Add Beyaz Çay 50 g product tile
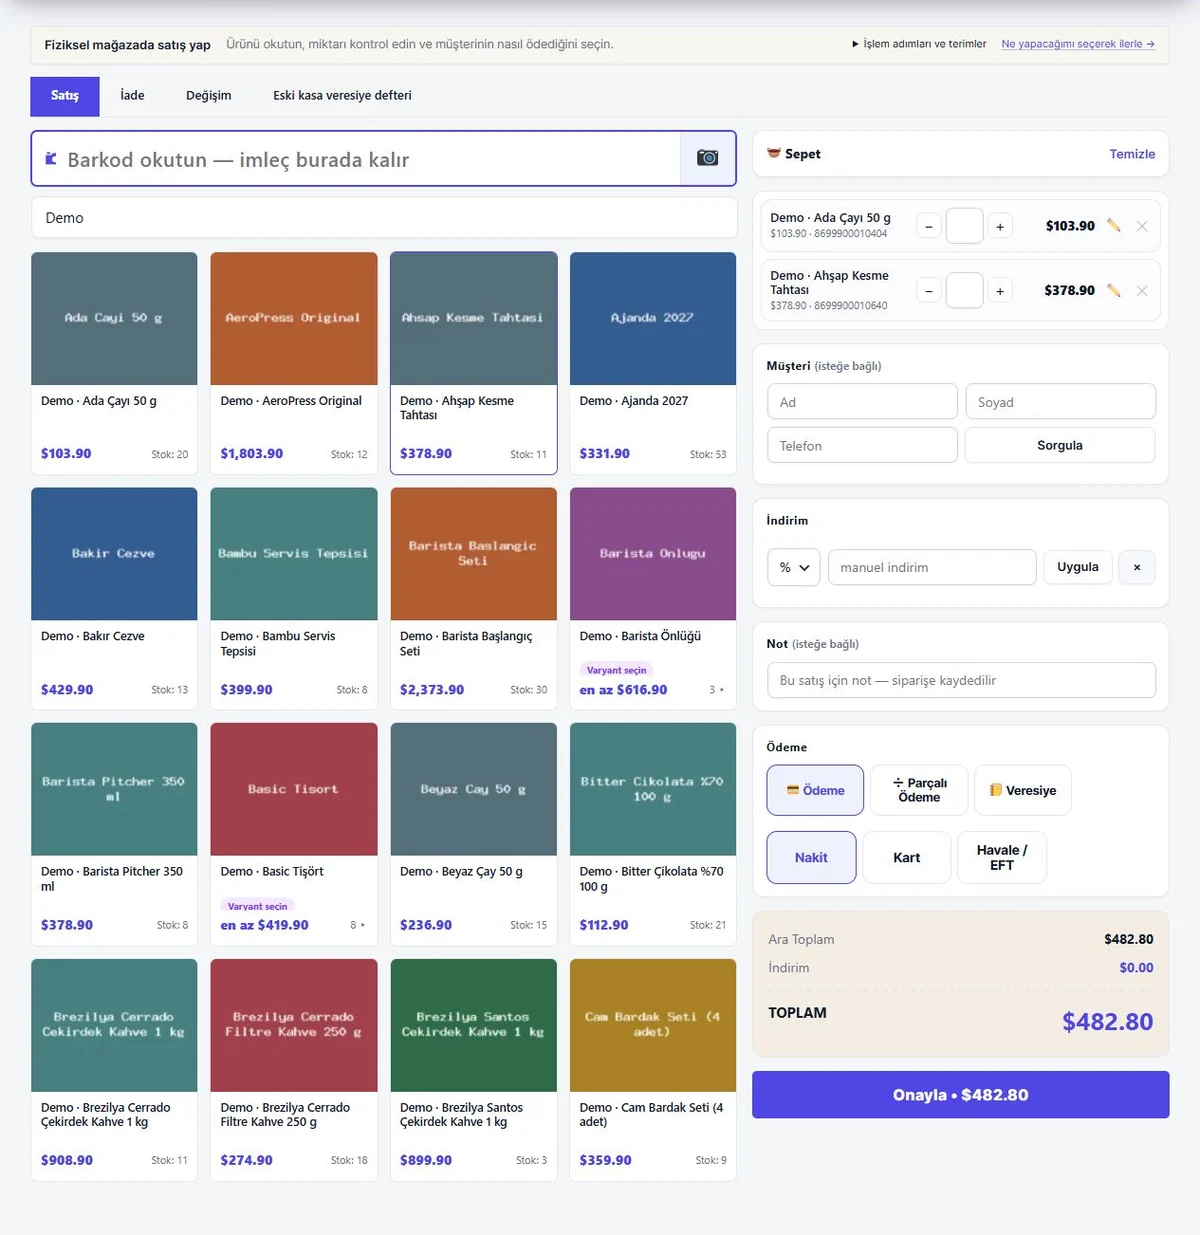This screenshot has width=1200, height=1235. [x=474, y=834]
